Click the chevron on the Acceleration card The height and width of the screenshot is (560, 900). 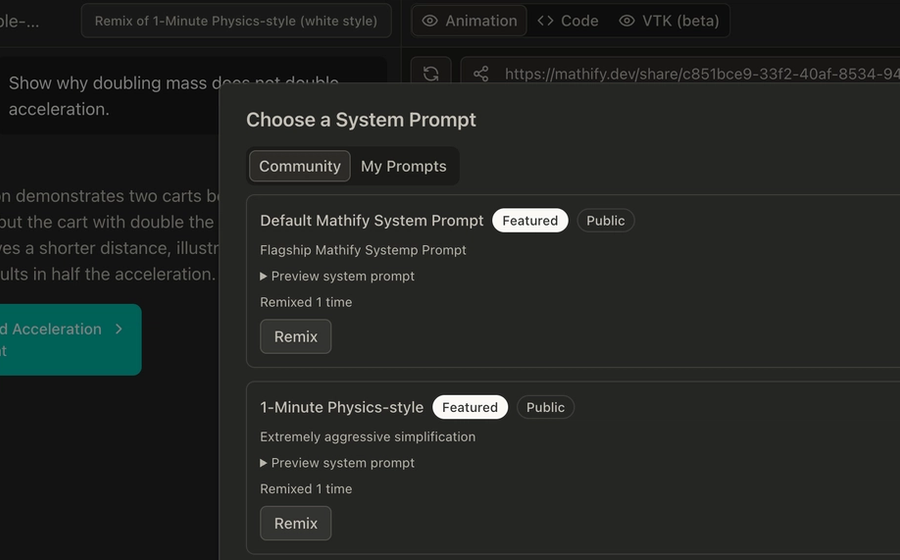pyautogui.click(x=119, y=329)
